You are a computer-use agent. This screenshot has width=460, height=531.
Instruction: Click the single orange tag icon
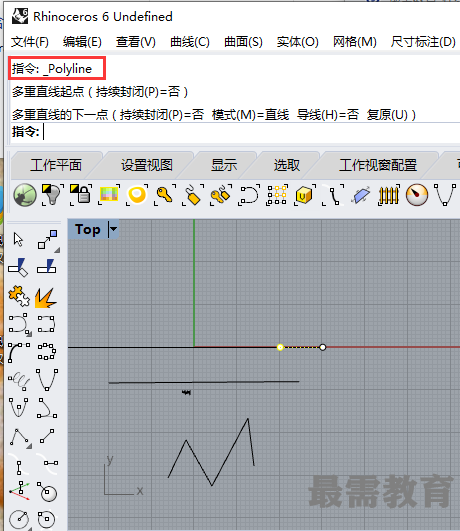(x=193, y=195)
